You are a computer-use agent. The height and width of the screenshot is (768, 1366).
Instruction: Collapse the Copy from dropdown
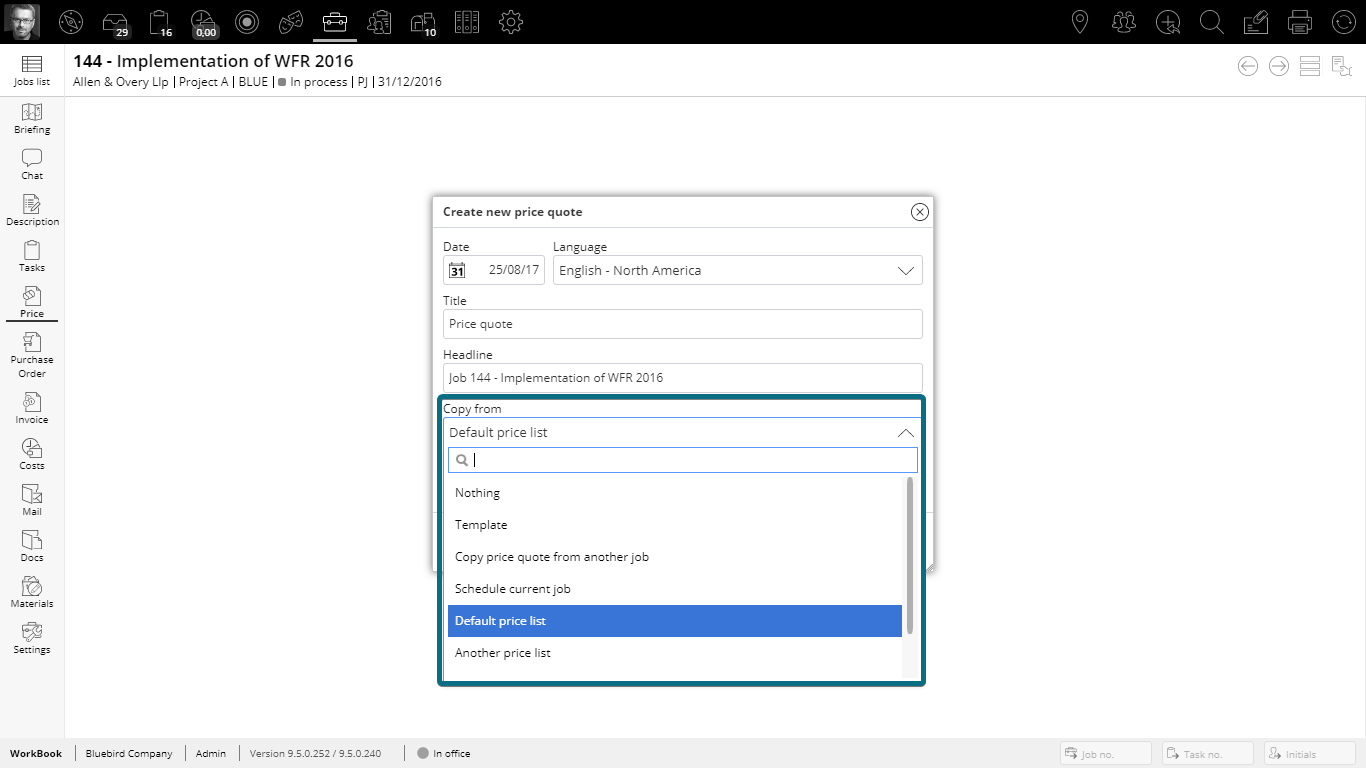(x=905, y=433)
